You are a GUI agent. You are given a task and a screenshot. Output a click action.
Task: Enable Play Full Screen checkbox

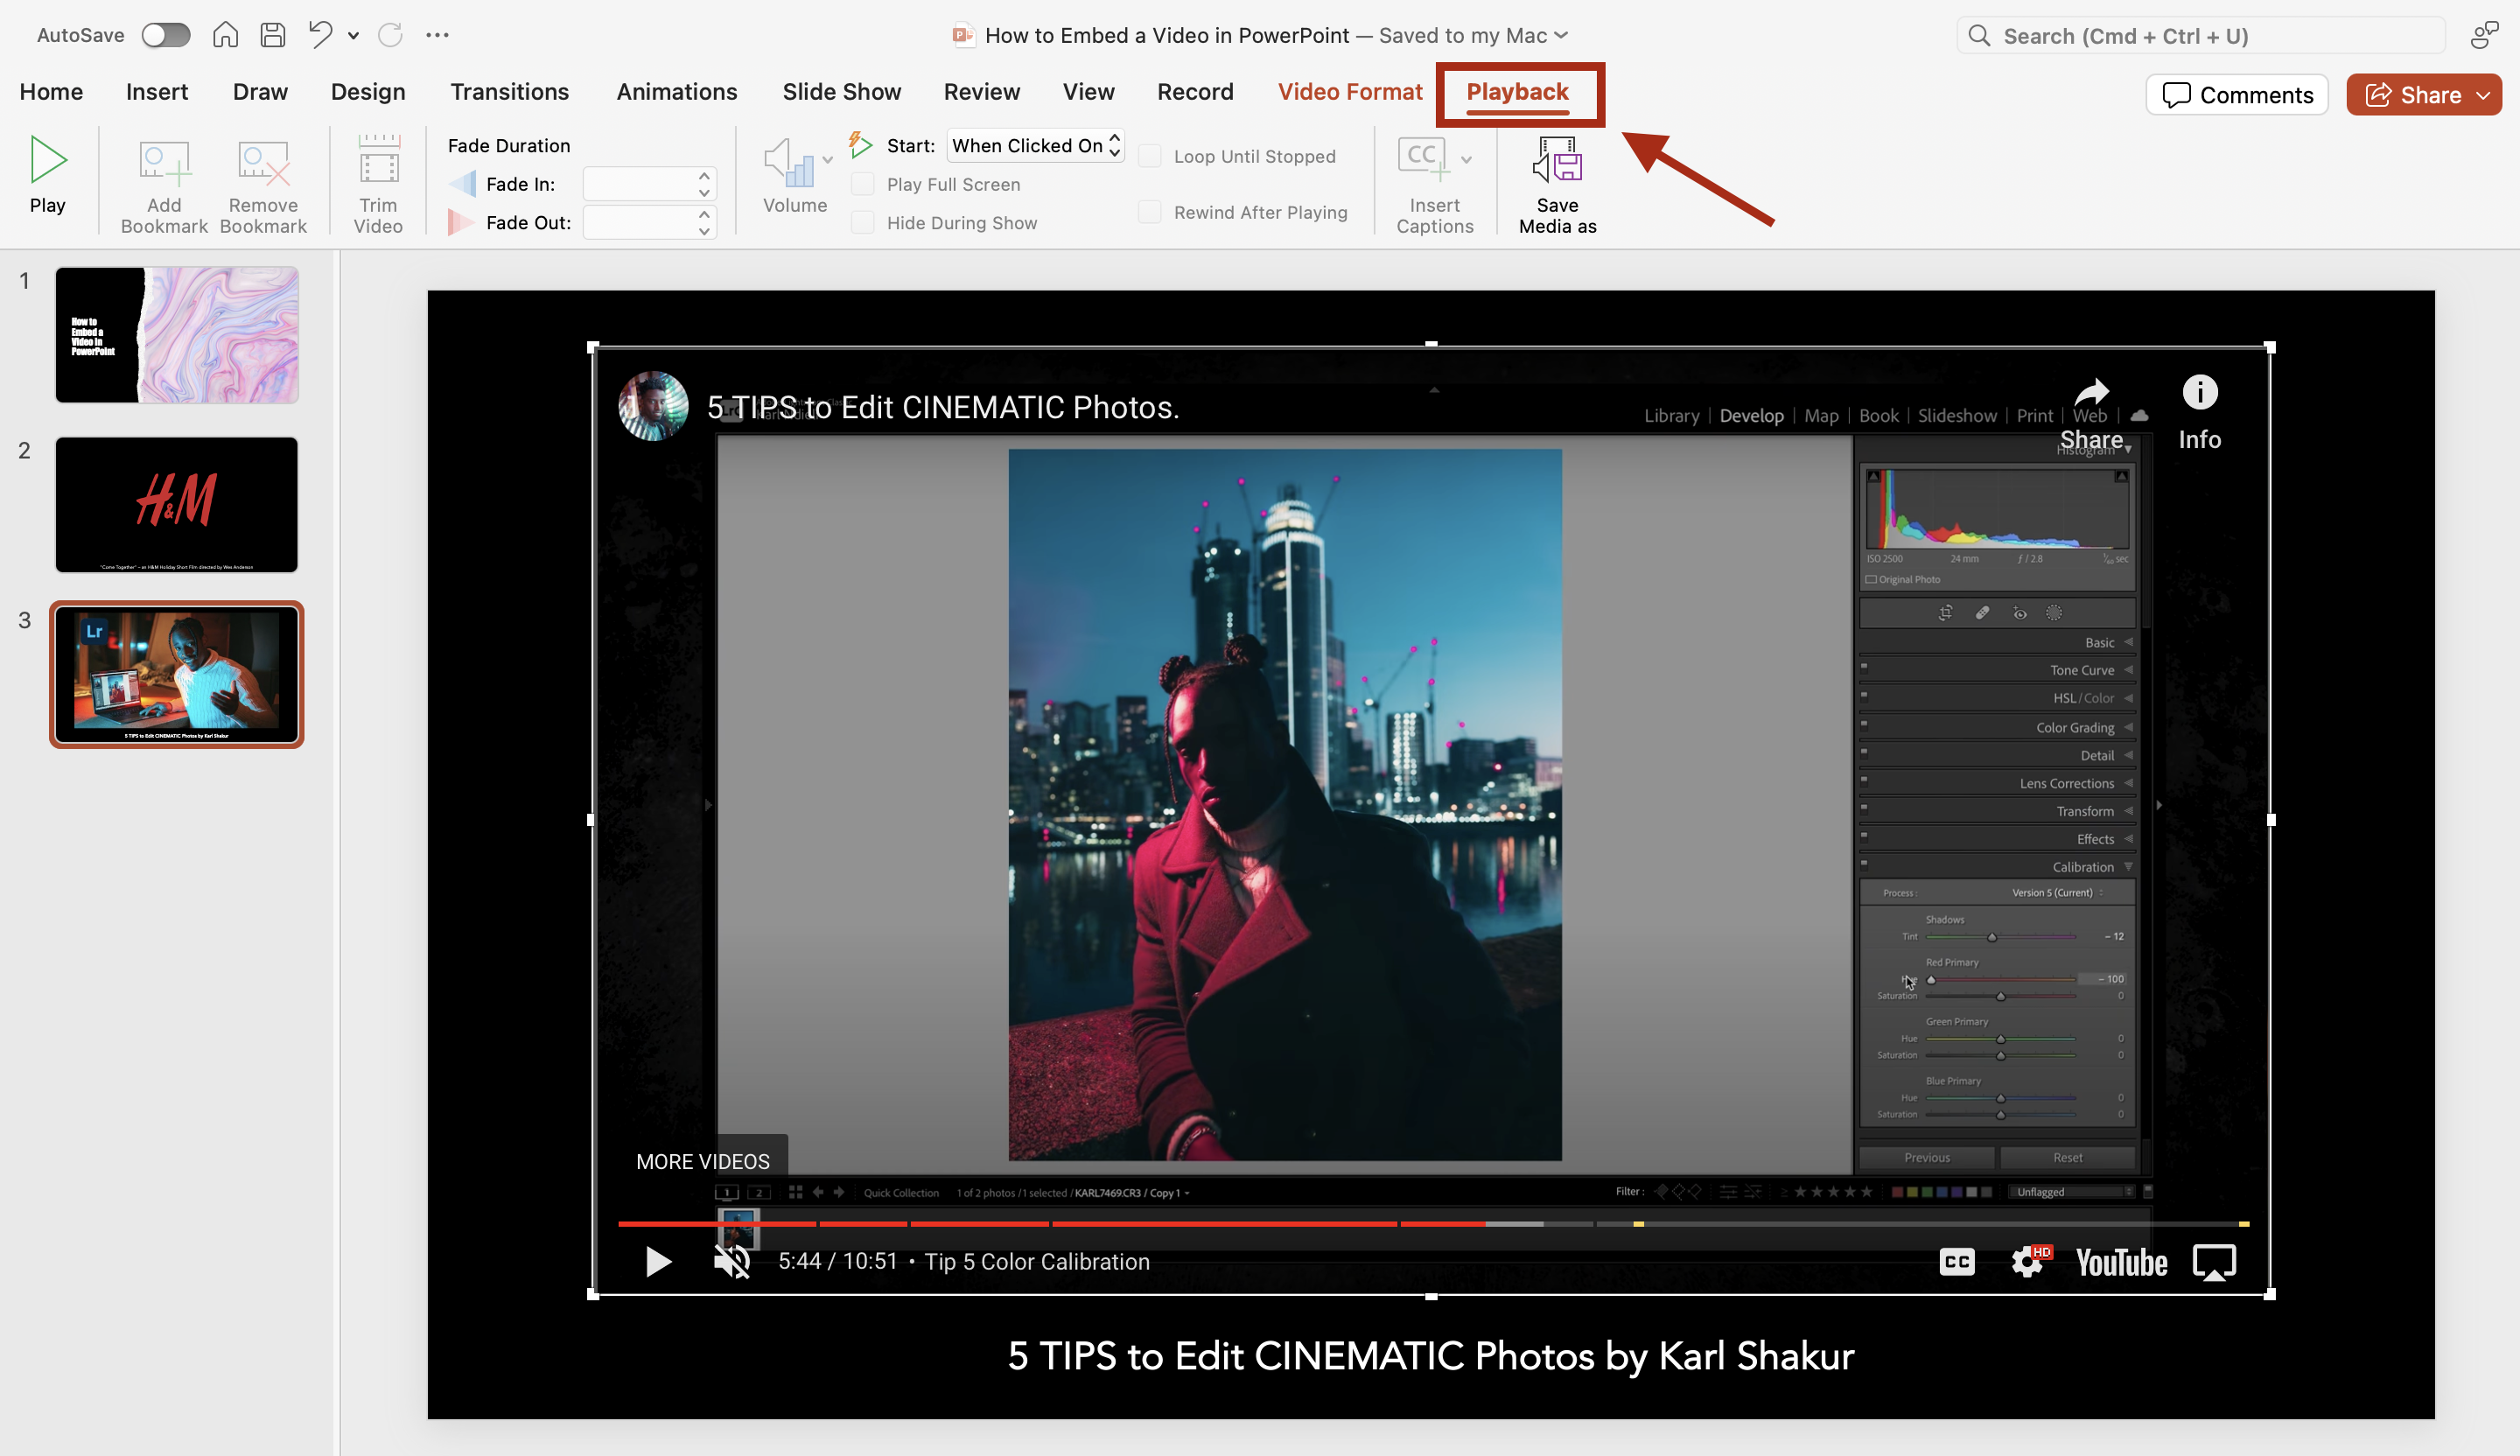[x=862, y=184]
